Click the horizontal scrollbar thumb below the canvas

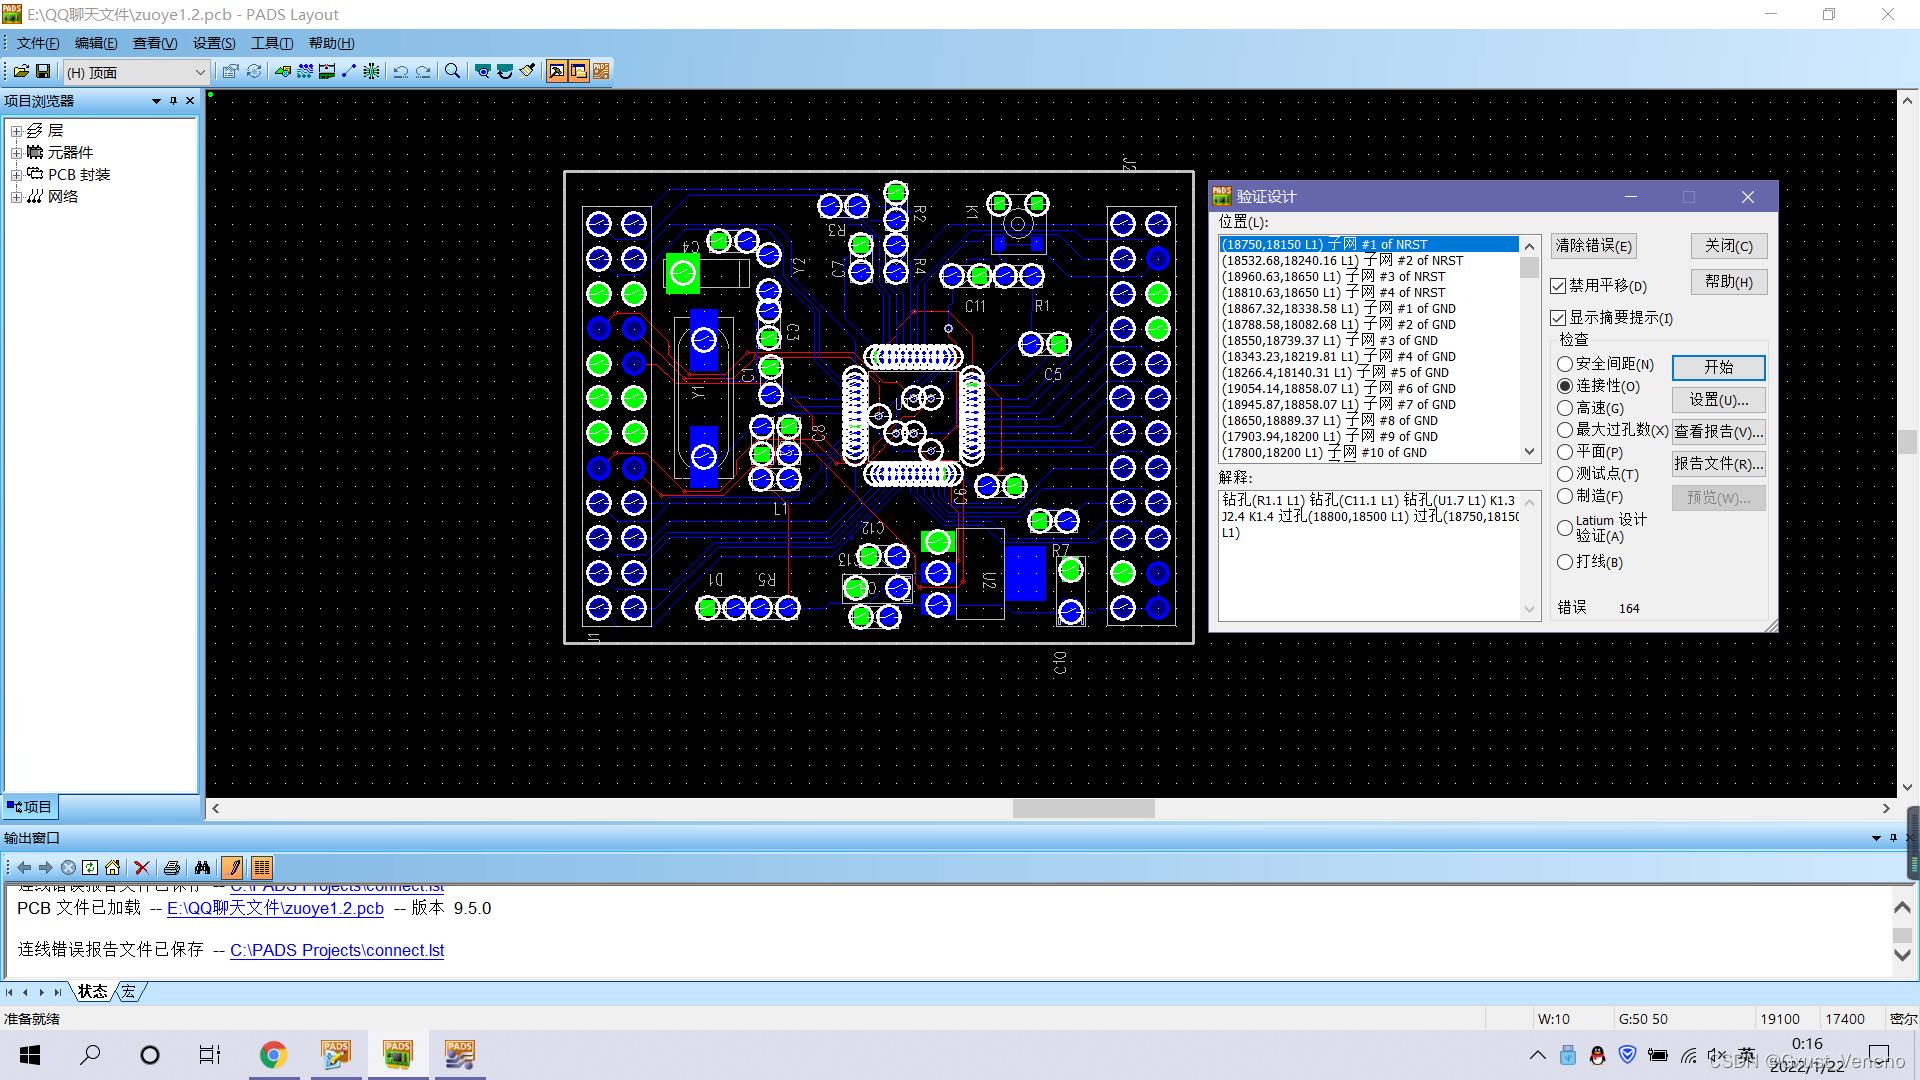(1083, 808)
